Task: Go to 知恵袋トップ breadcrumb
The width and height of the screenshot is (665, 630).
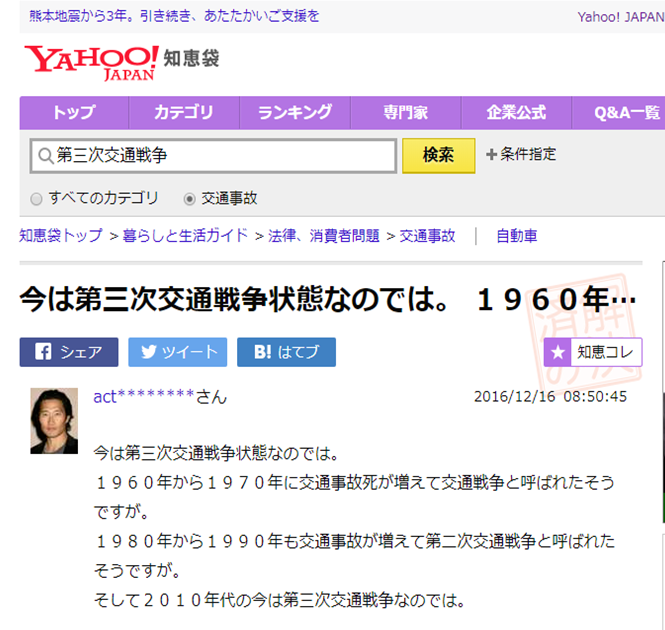Action: [x=61, y=235]
